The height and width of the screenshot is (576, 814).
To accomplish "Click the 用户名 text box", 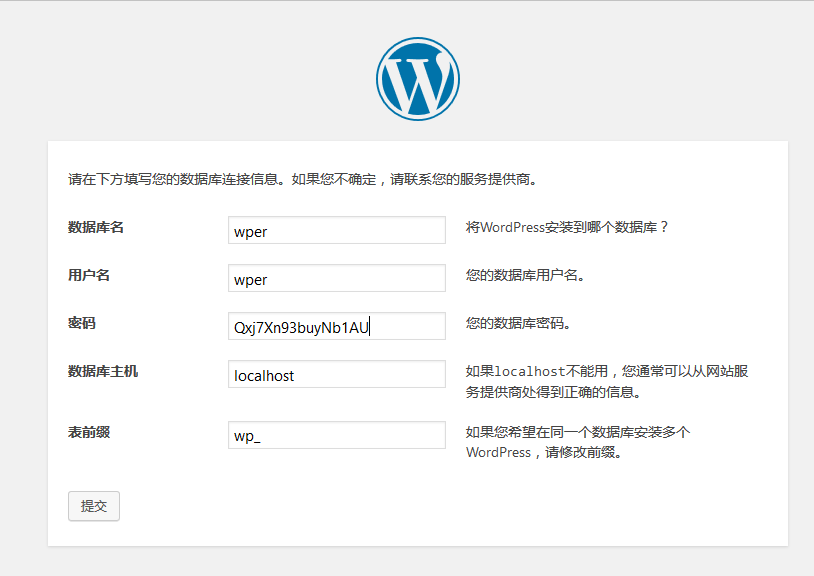I will point(336,279).
